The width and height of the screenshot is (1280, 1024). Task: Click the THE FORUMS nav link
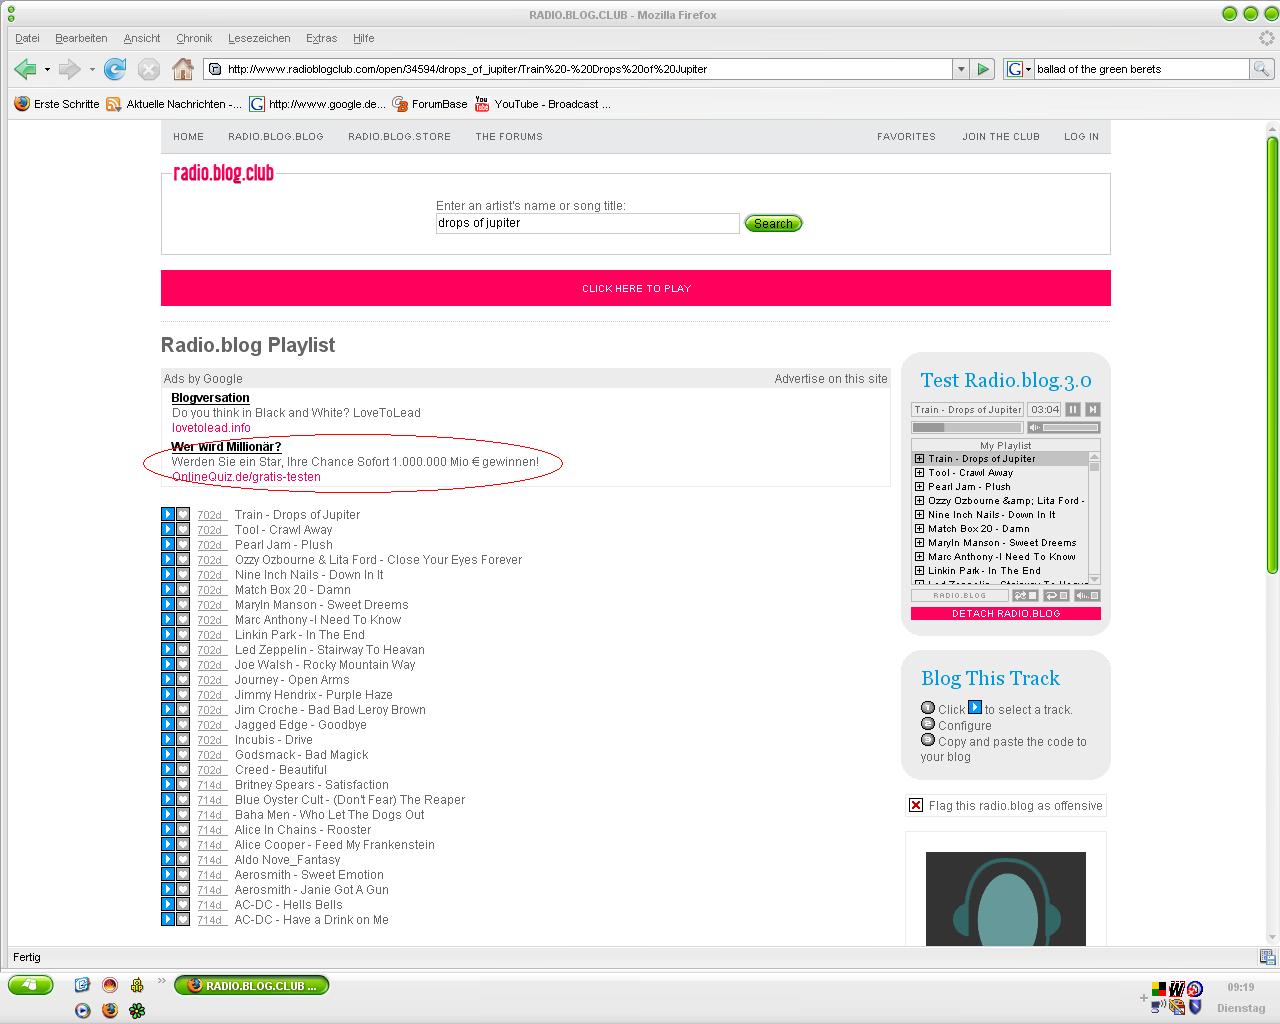click(509, 137)
